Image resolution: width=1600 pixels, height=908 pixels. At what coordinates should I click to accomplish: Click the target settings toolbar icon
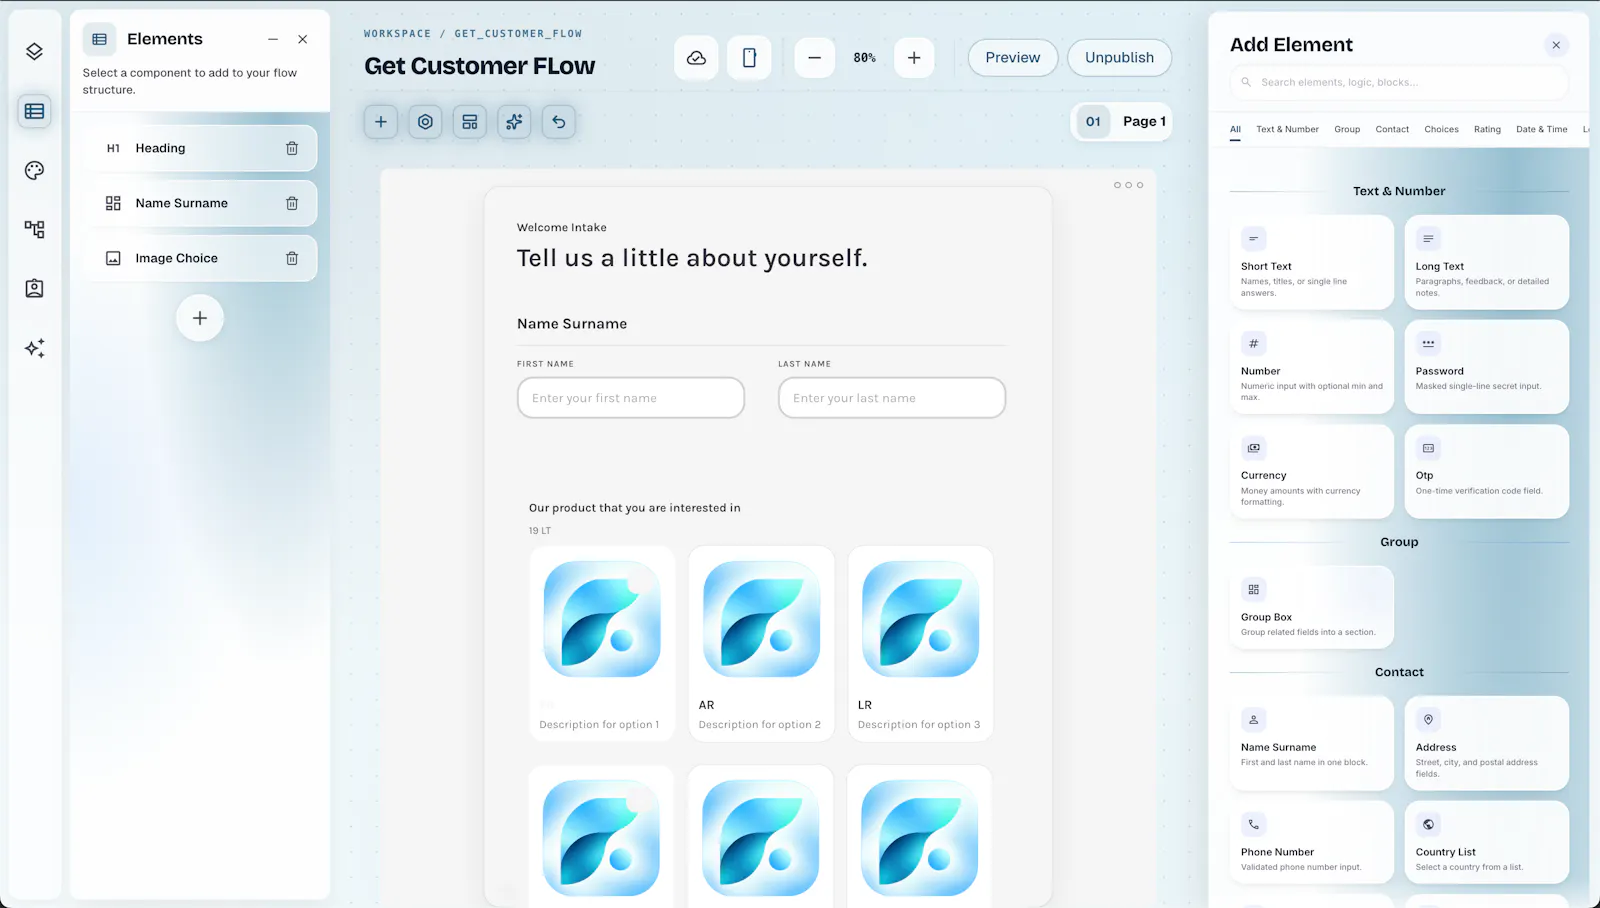[x=425, y=122]
